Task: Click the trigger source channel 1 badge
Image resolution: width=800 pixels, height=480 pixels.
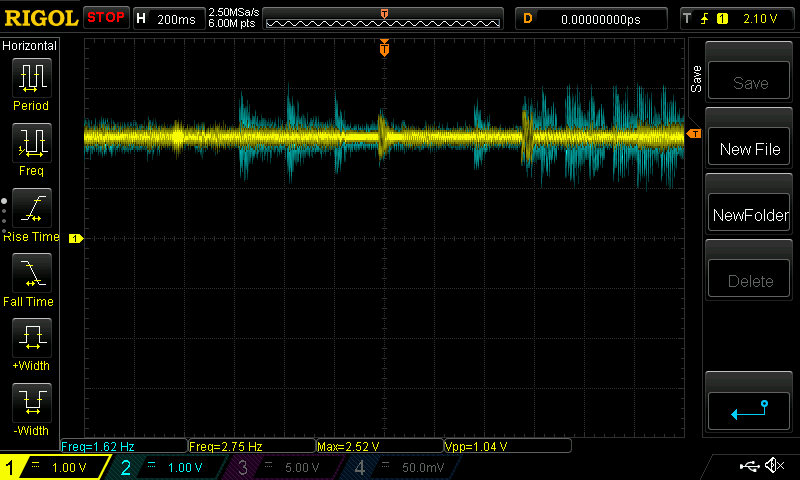Action: (x=722, y=19)
